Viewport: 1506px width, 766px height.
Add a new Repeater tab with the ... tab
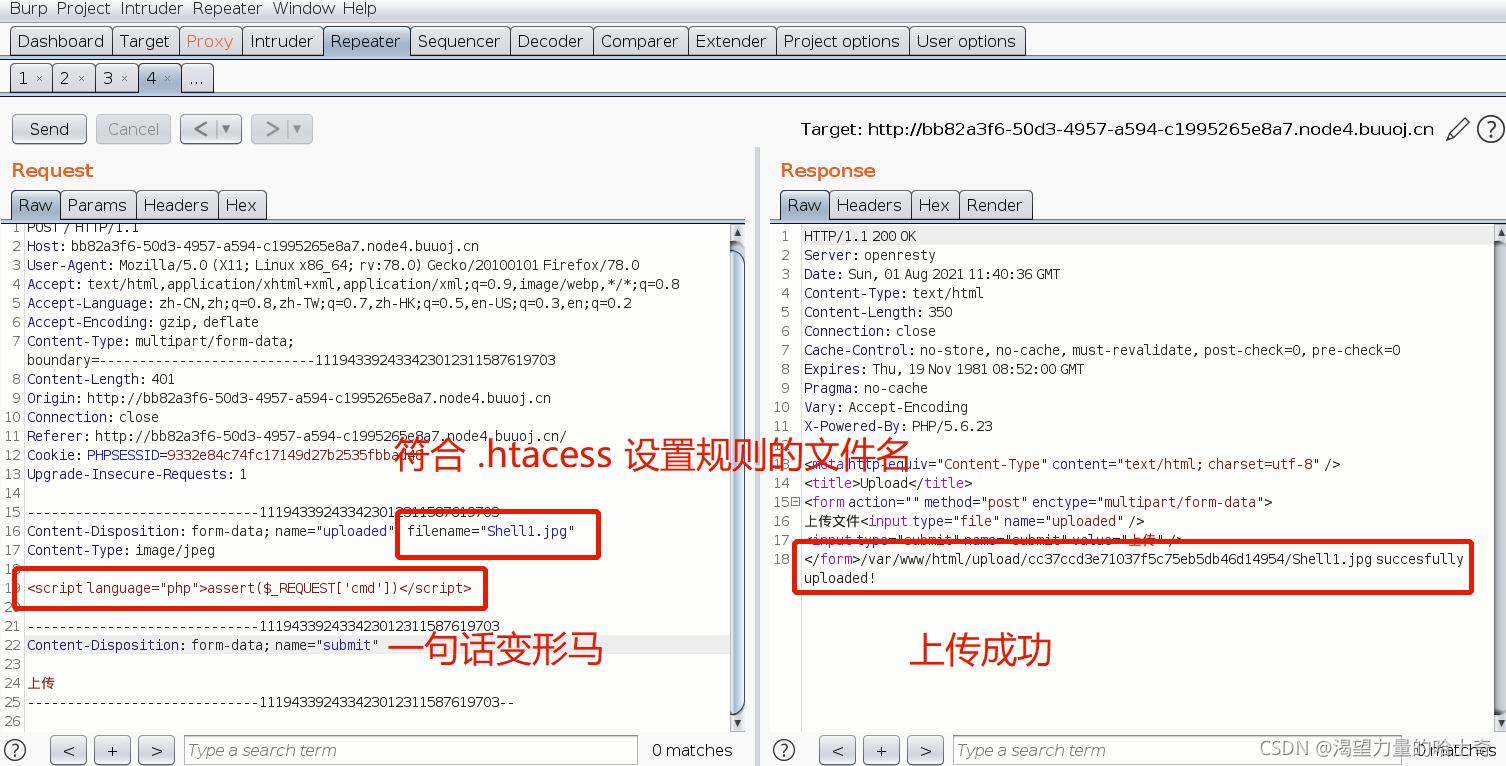[196, 78]
